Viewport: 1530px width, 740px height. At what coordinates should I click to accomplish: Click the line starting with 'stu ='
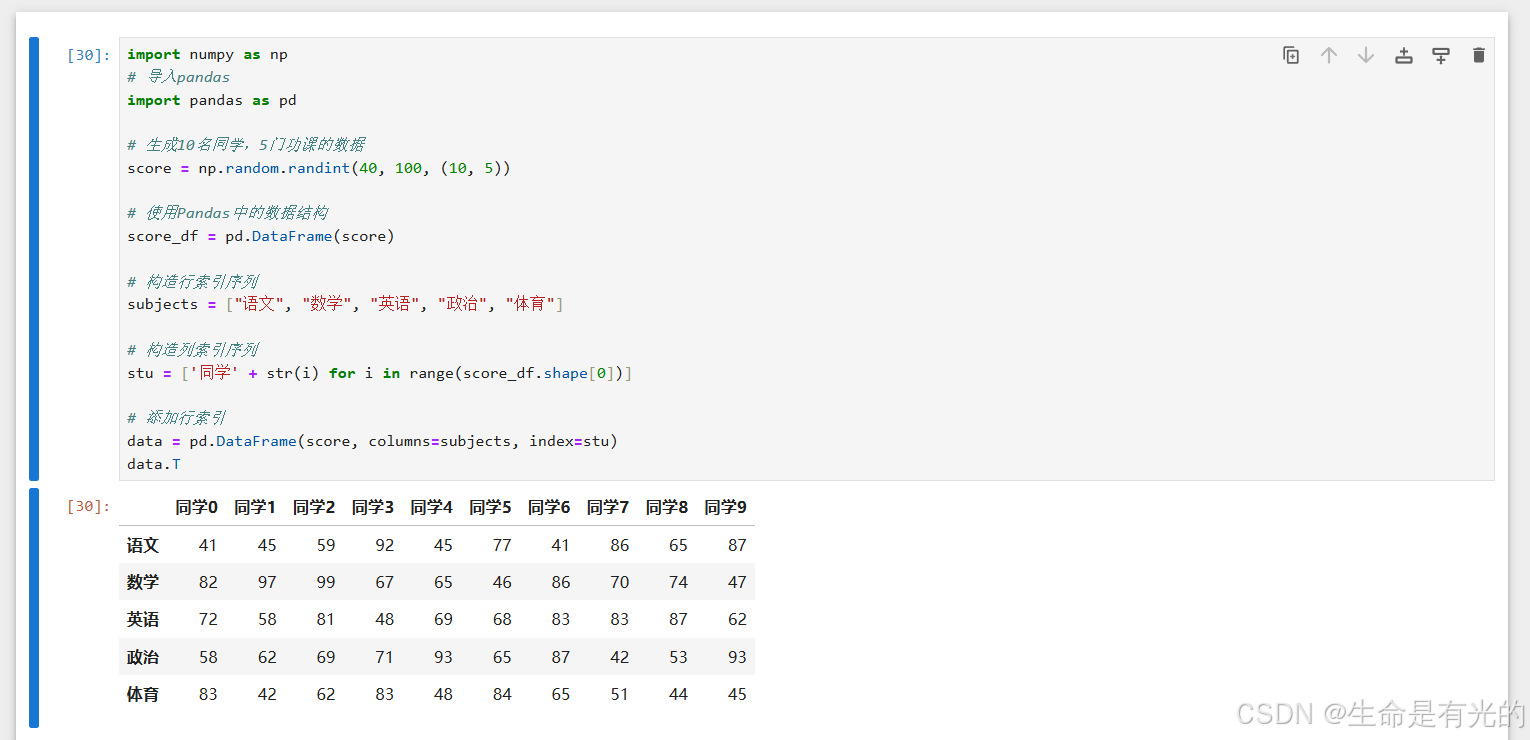point(380,373)
